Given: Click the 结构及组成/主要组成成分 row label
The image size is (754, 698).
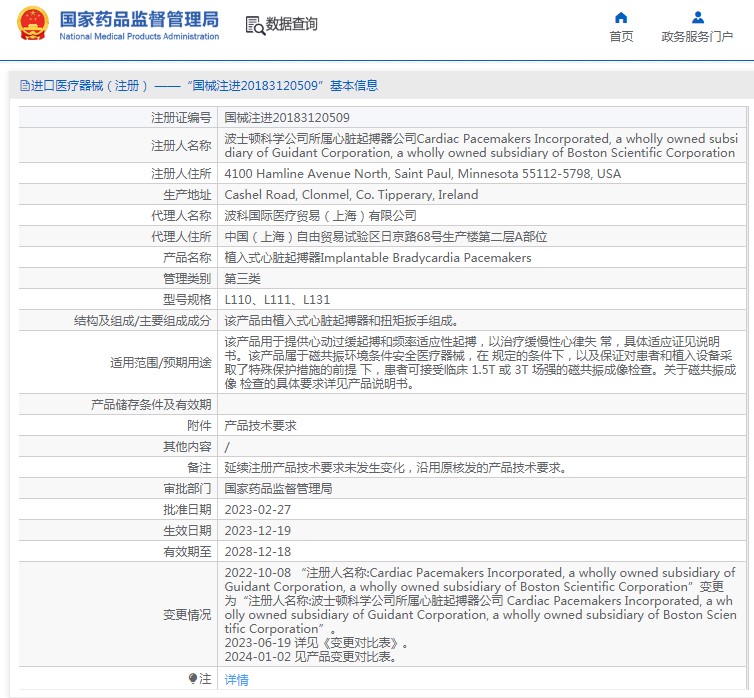Looking at the screenshot, I should coord(142,321).
